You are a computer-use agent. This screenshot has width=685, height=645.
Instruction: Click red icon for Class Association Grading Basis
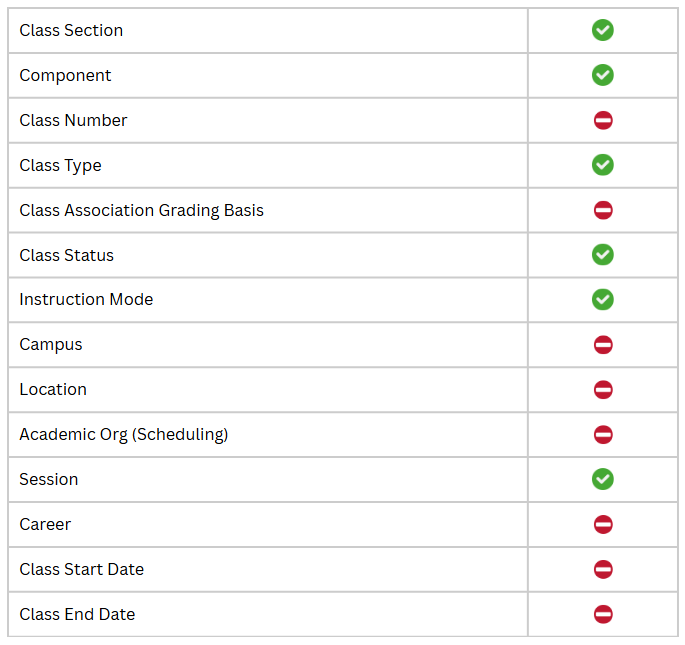[x=603, y=210]
